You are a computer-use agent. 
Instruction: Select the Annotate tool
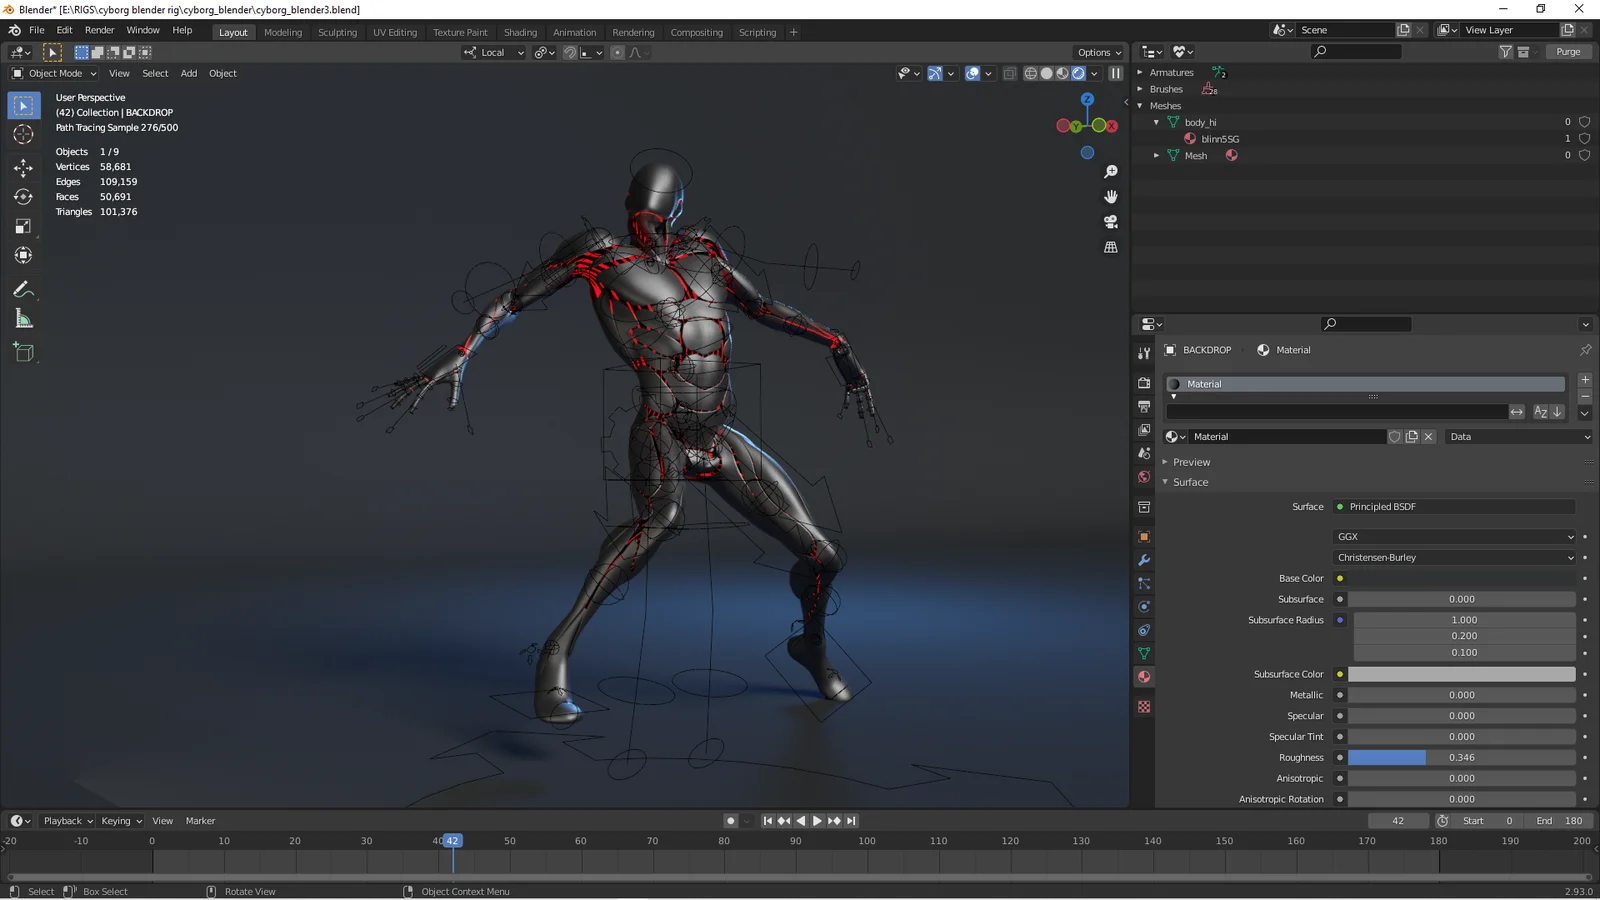point(23,290)
